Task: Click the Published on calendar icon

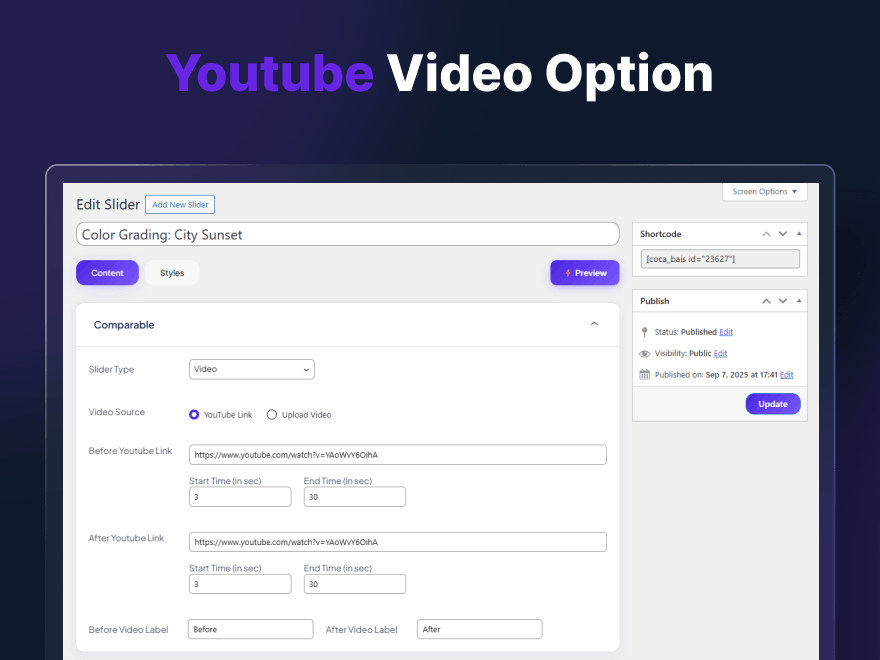Action: pyautogui.click(x=644, y=374)
